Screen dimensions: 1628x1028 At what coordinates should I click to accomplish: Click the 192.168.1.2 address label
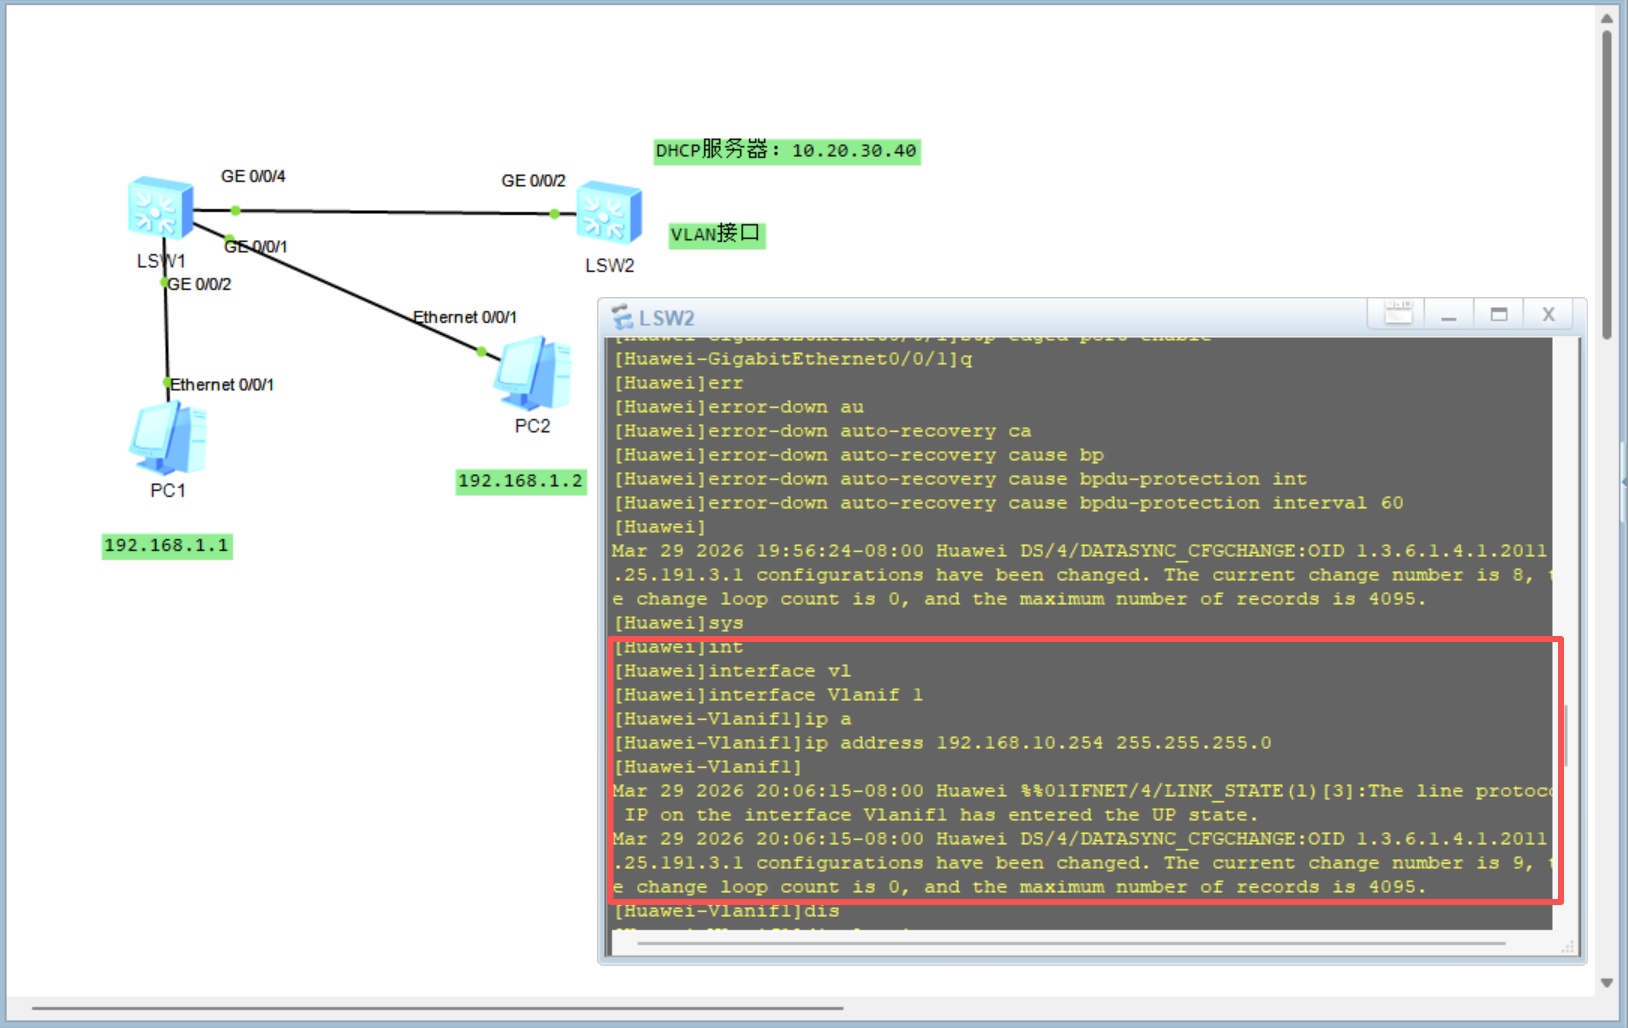(520, 481)
